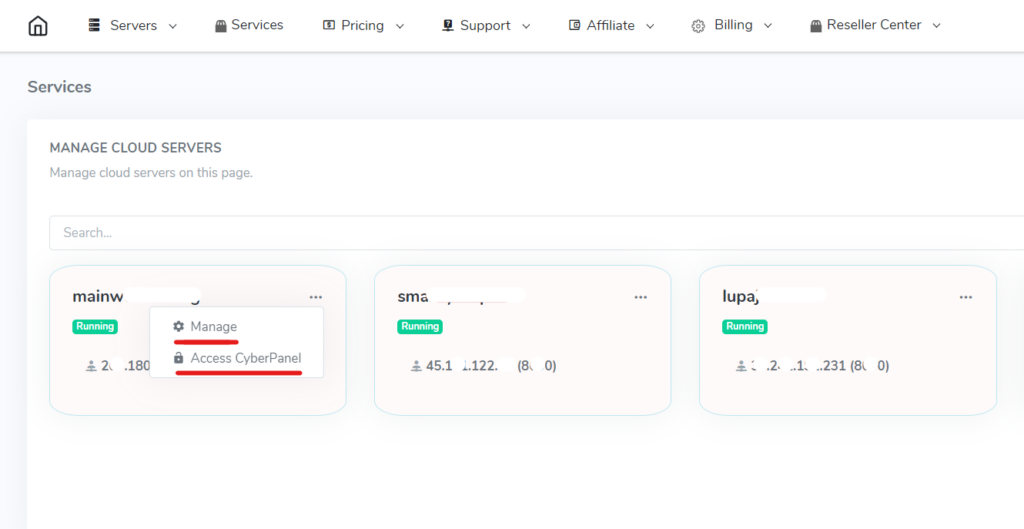Screen dimensions: 1024x529
Task: Click the Affiliate wallet icon
Action: pyautogui.click(x=575, y=25)
